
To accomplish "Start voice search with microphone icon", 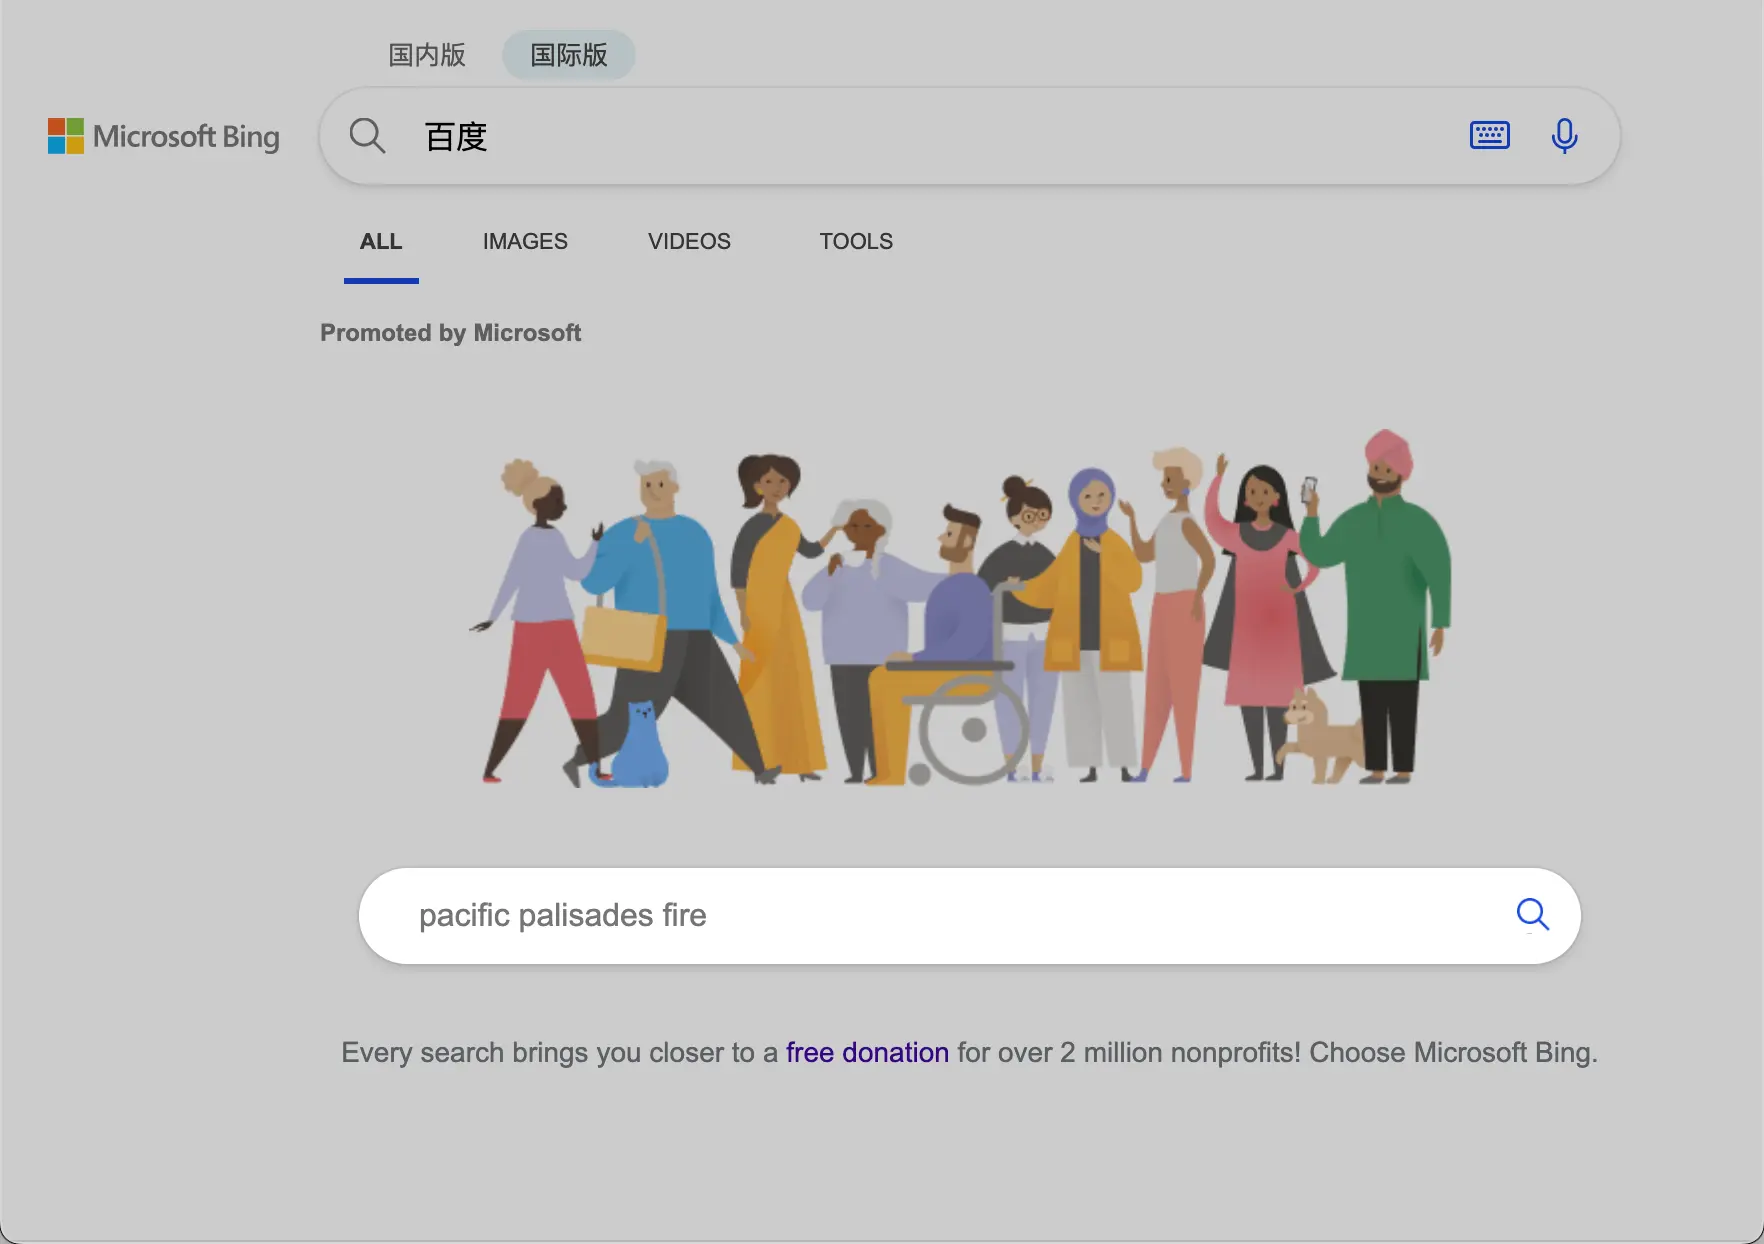I will (x=1564, y=136).
